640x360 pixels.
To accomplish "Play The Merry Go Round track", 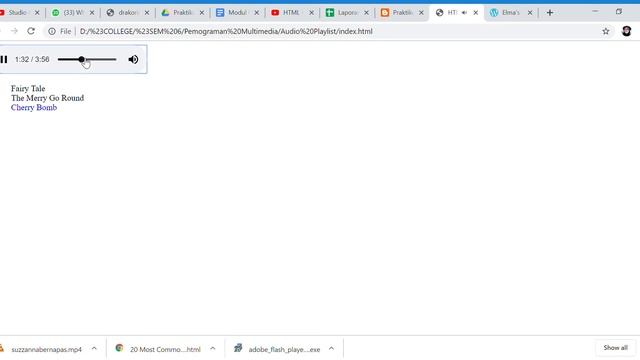I will (x=47, y=98).
